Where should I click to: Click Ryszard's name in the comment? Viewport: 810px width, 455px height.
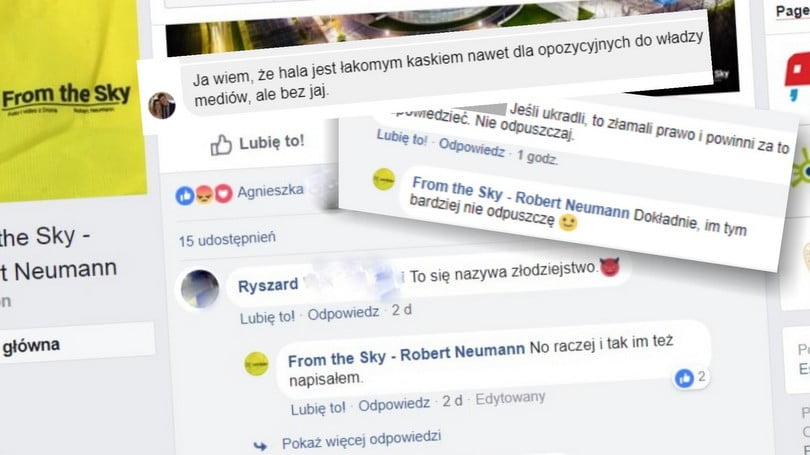click(x=268, y=285)
